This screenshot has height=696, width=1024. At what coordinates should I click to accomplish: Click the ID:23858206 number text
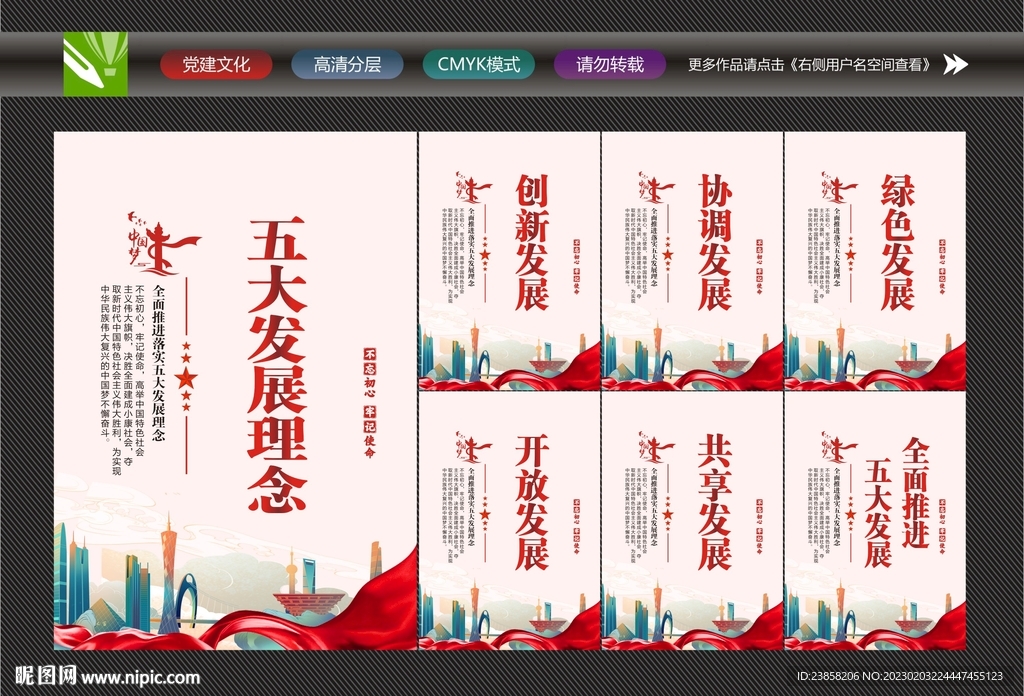click(x=829, y=676)
